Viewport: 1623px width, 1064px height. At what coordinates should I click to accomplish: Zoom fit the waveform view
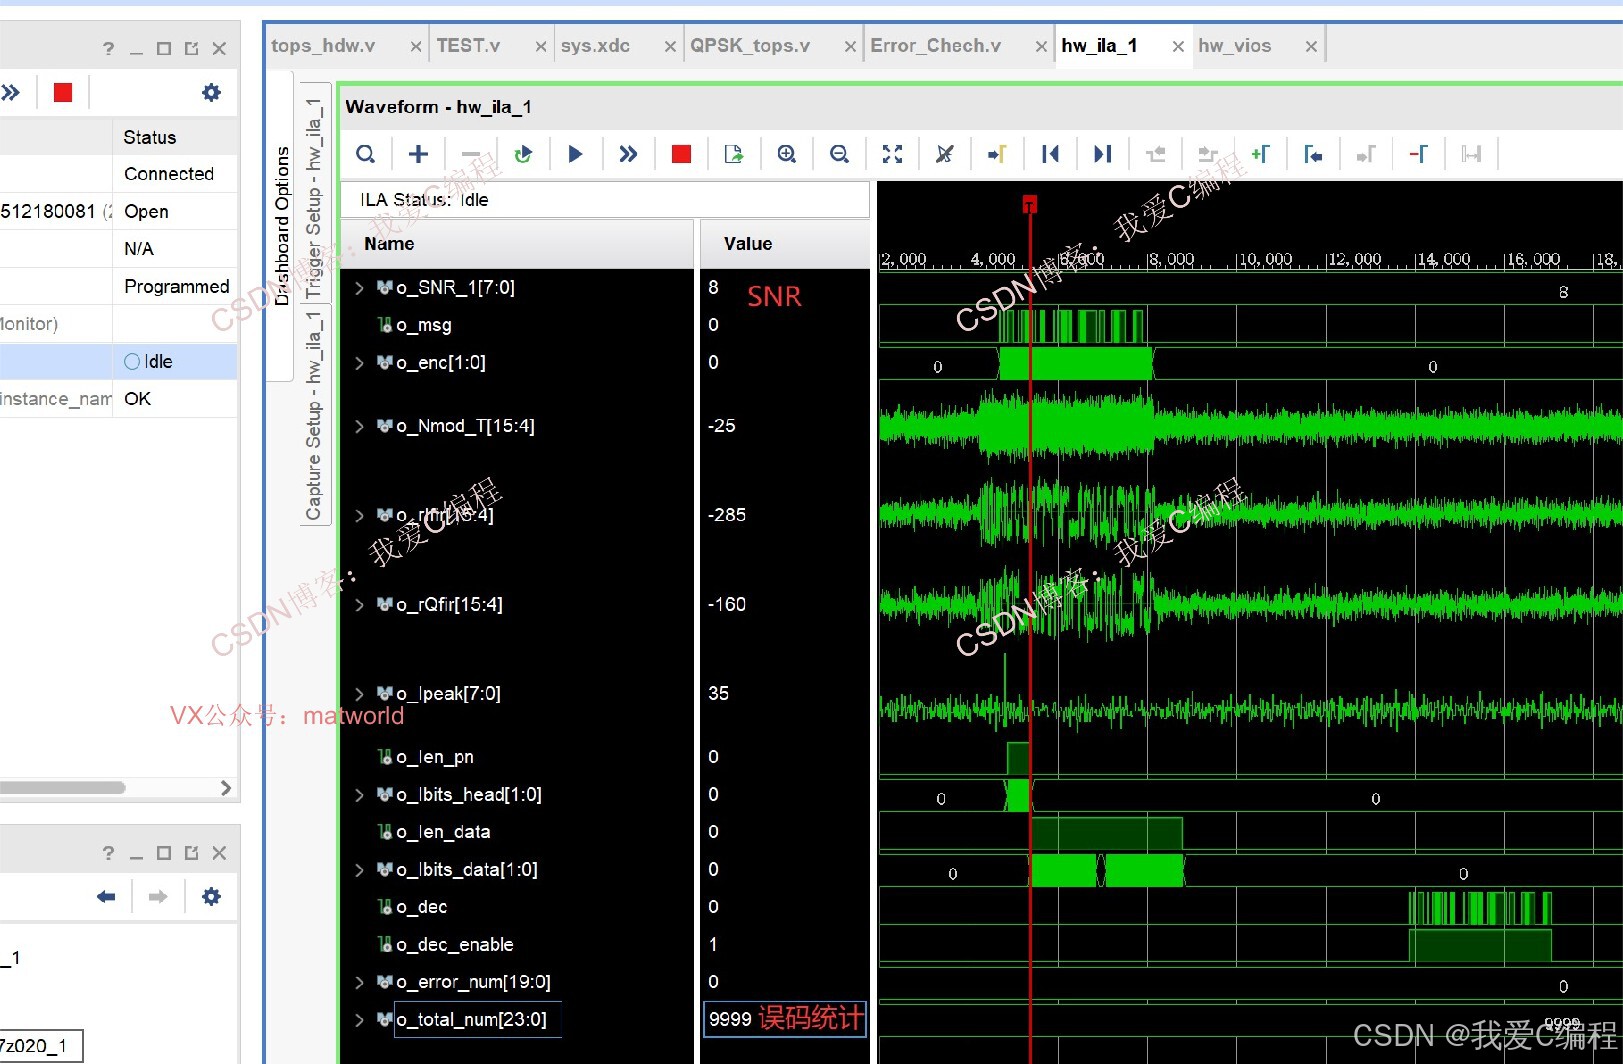pos(892,154)
